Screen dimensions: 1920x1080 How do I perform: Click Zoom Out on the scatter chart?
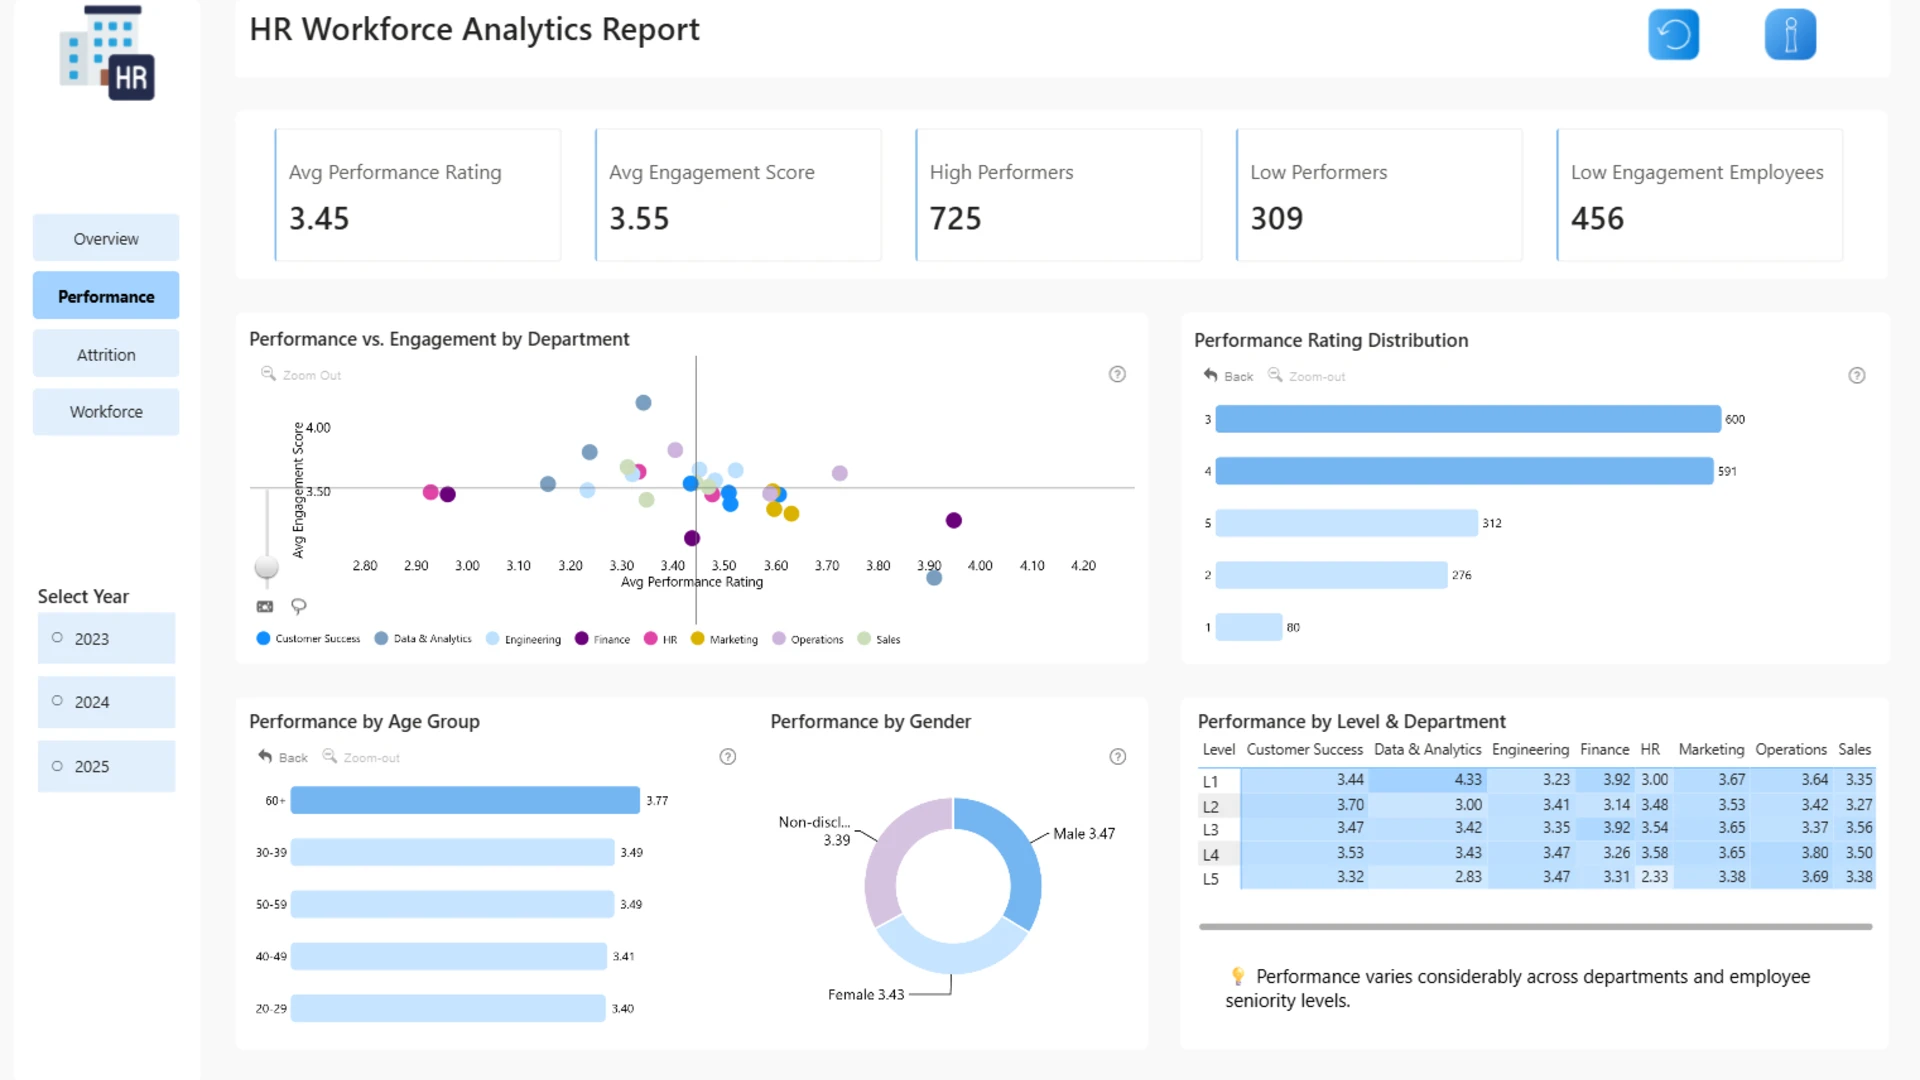301,375
